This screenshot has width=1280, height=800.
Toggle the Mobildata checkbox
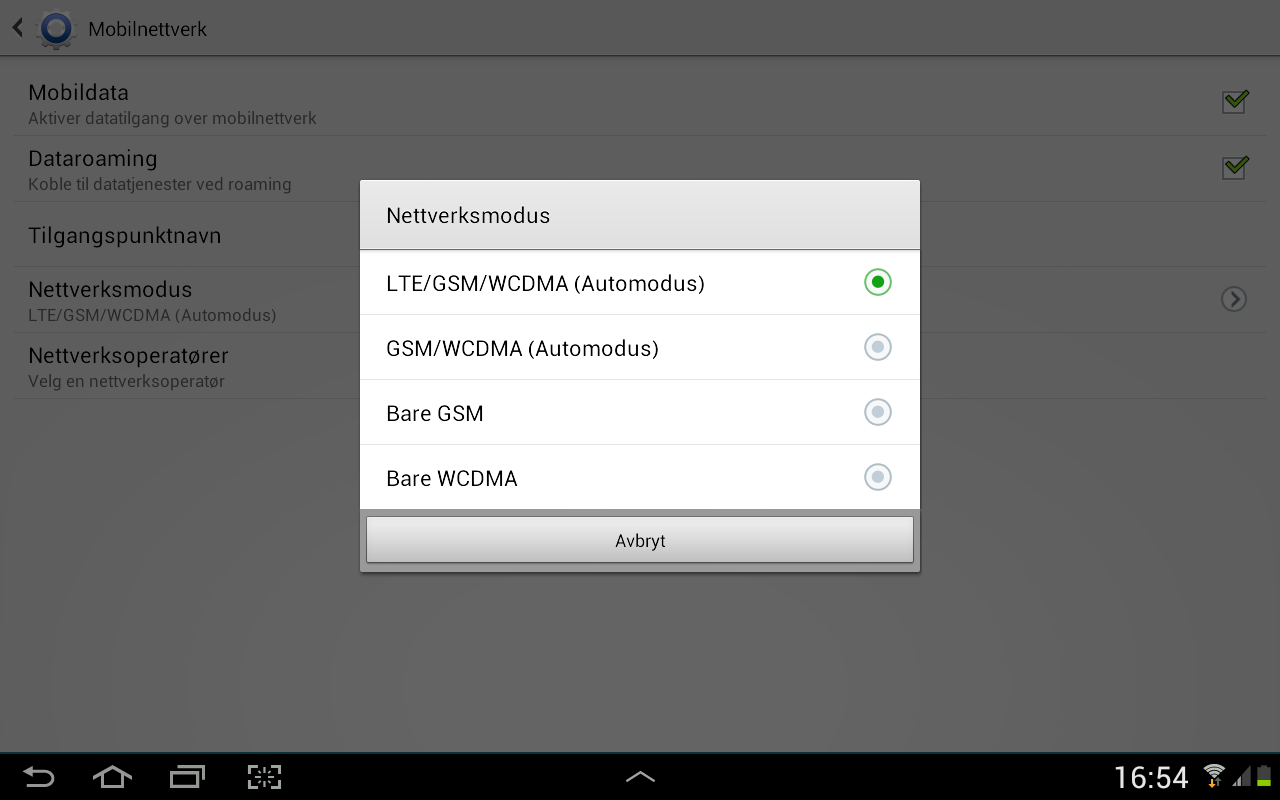(1235, 101)
